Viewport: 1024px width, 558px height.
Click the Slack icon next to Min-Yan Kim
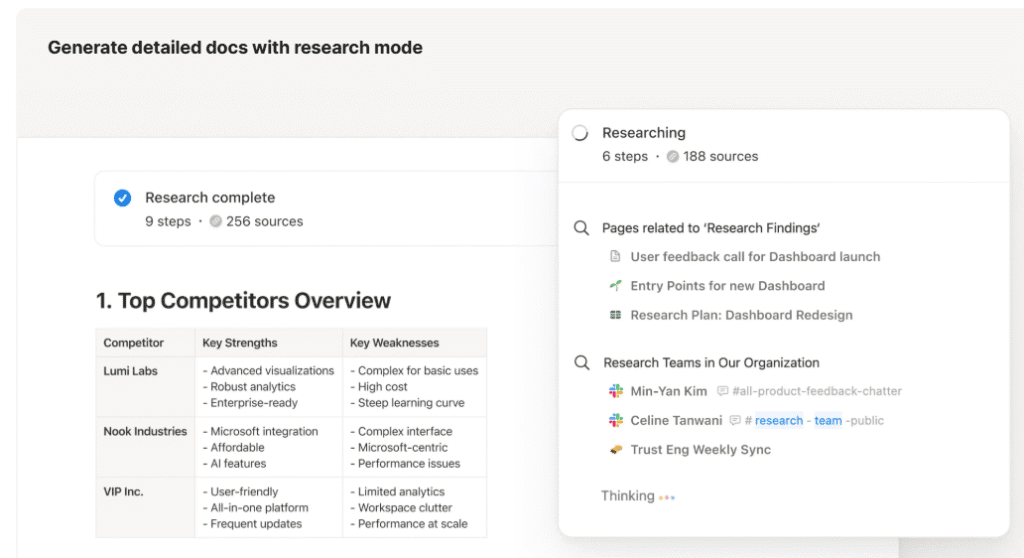tap(616, 391)
